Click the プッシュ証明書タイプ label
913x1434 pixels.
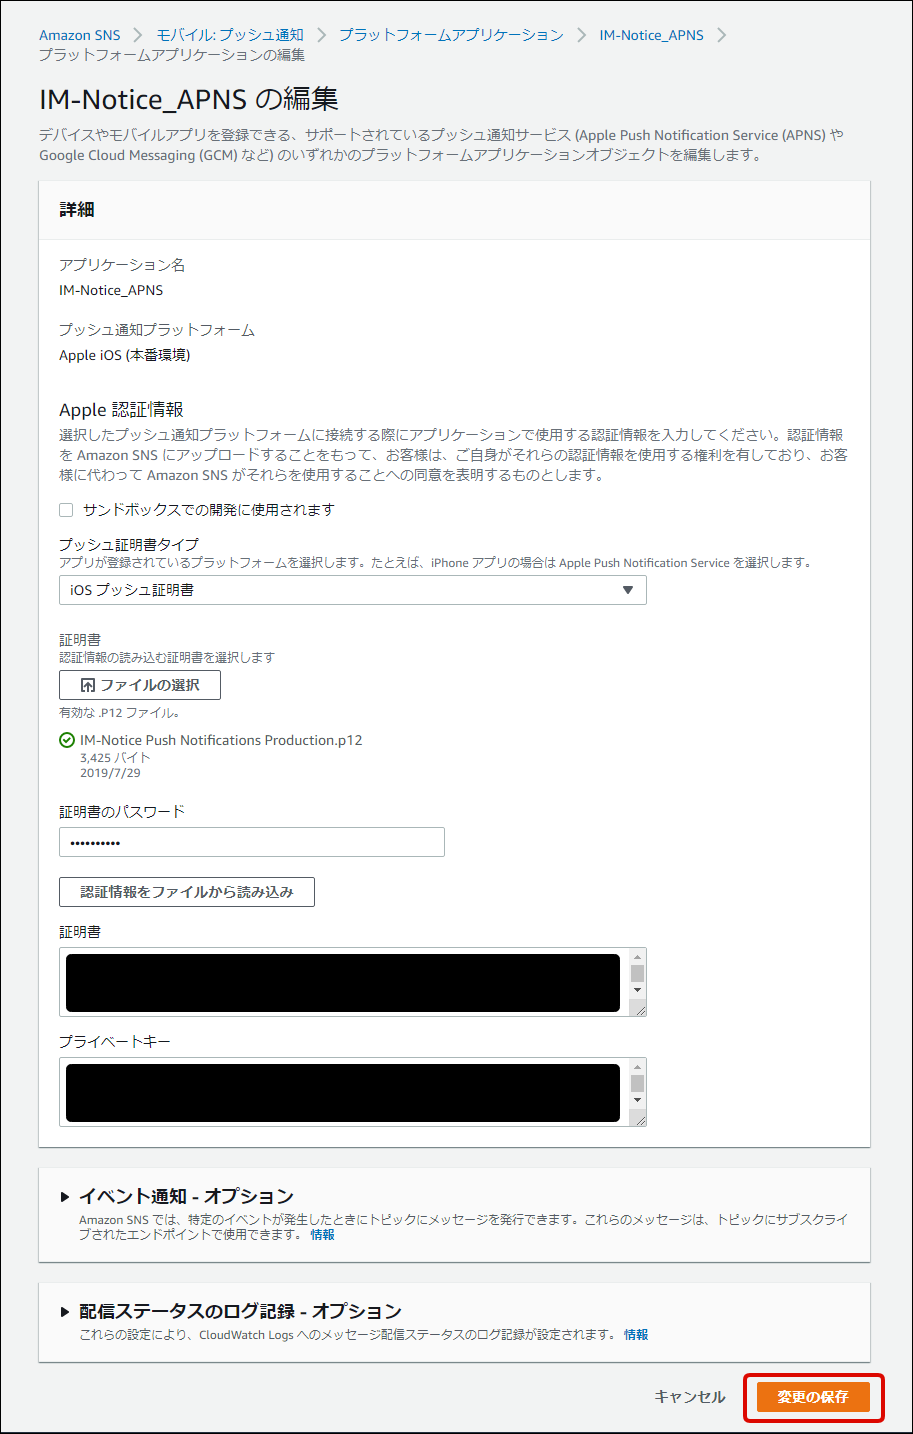point(129,544)
